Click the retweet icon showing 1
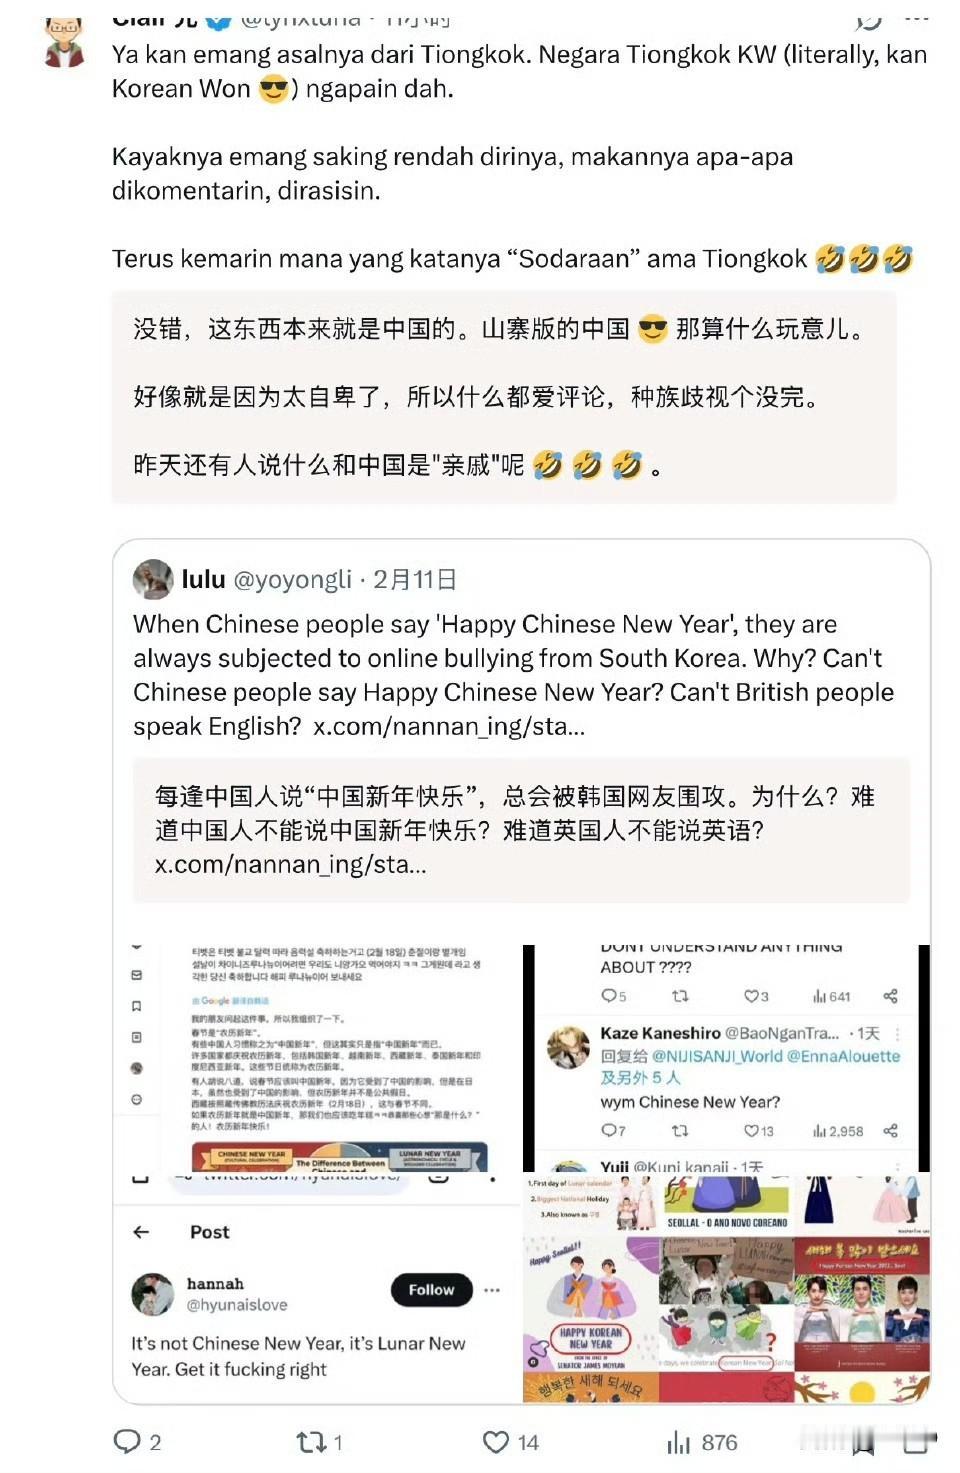This screenshot has width=960, height=1473. (311, 1442)
